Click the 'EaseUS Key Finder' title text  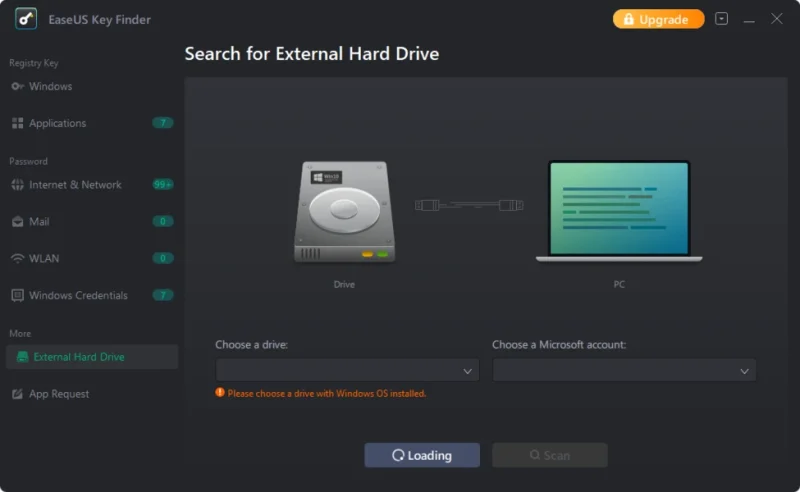[x=99, y=19]
